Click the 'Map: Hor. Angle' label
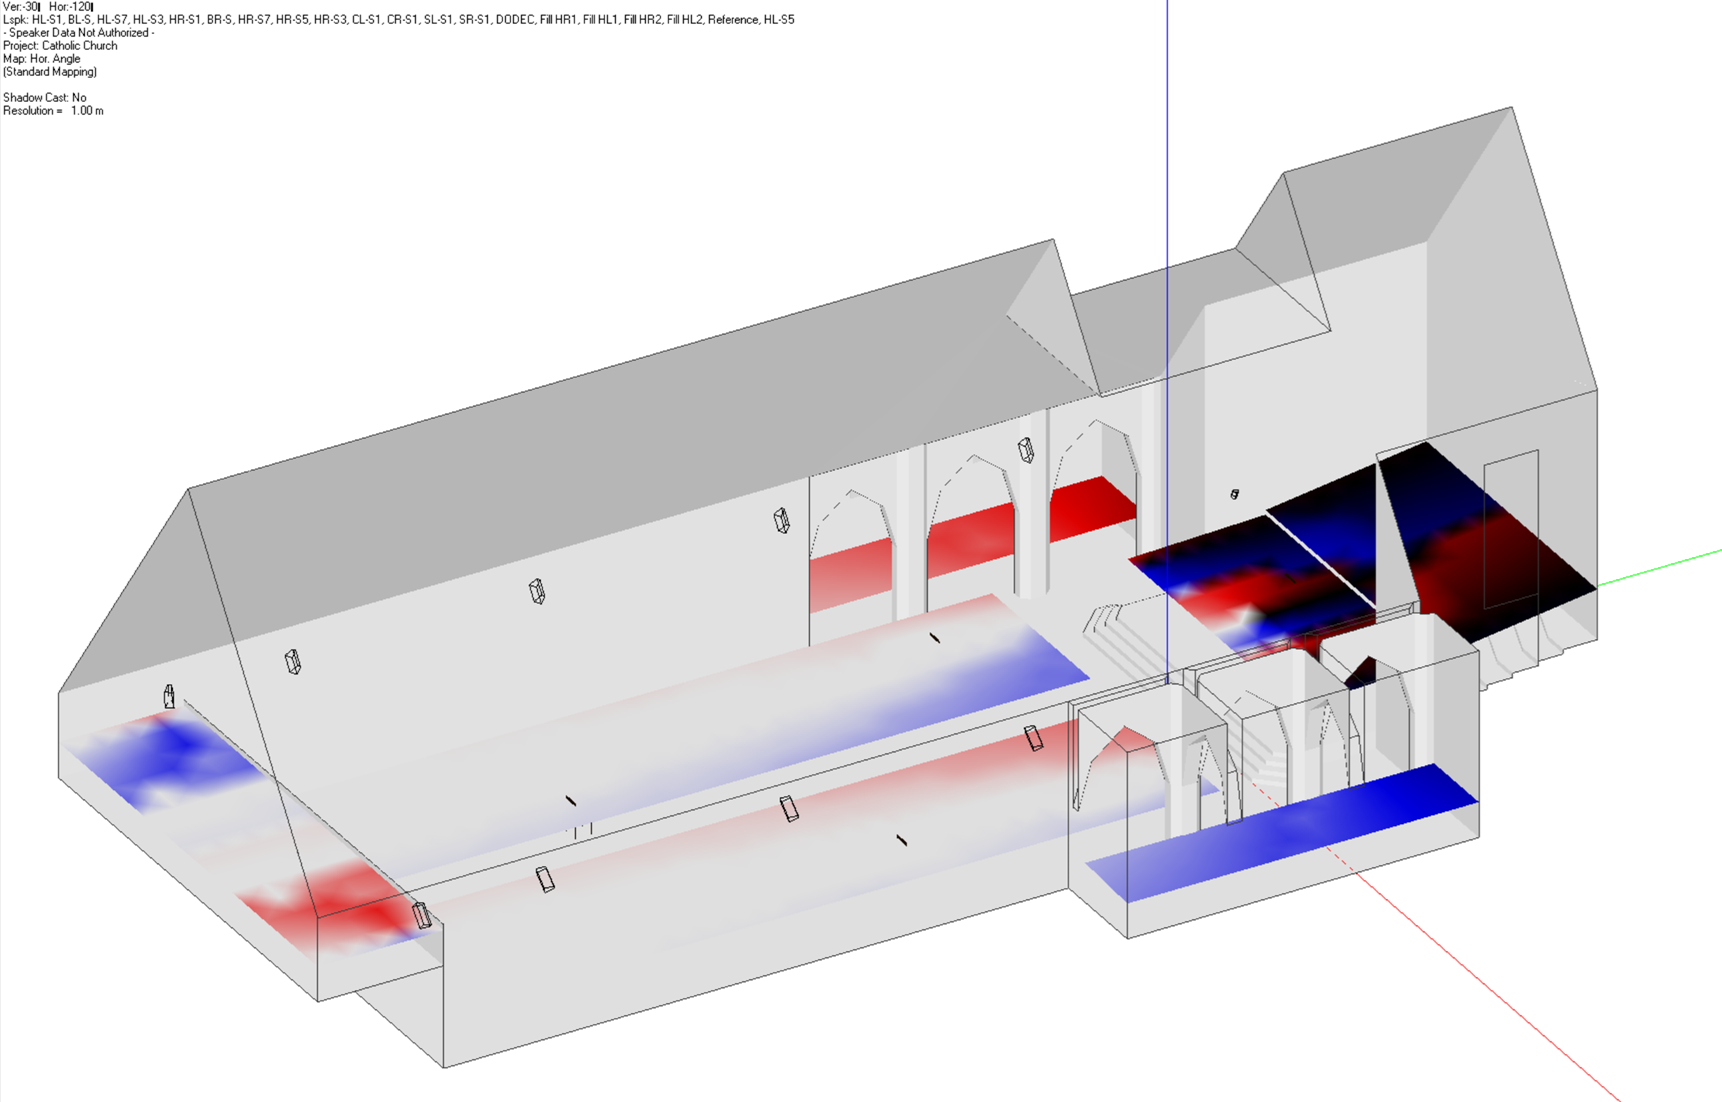 click(41, 59)
